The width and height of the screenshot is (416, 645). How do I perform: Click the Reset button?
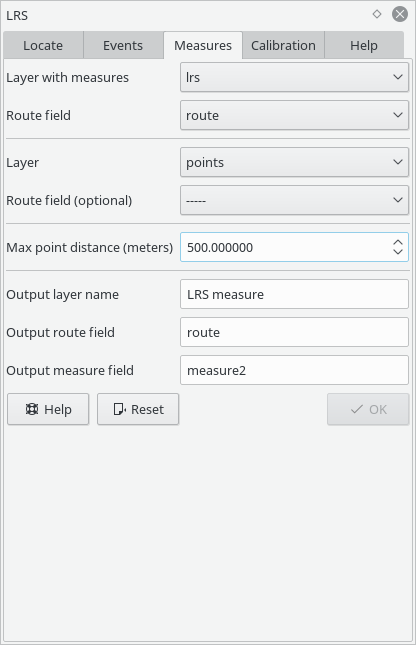click(138, 409)
